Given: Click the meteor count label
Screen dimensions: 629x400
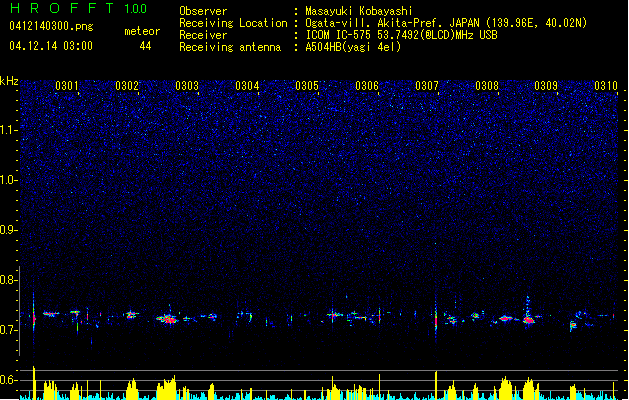Looking at the screenshot, I should pyautogui.click(x=142, y=31).
